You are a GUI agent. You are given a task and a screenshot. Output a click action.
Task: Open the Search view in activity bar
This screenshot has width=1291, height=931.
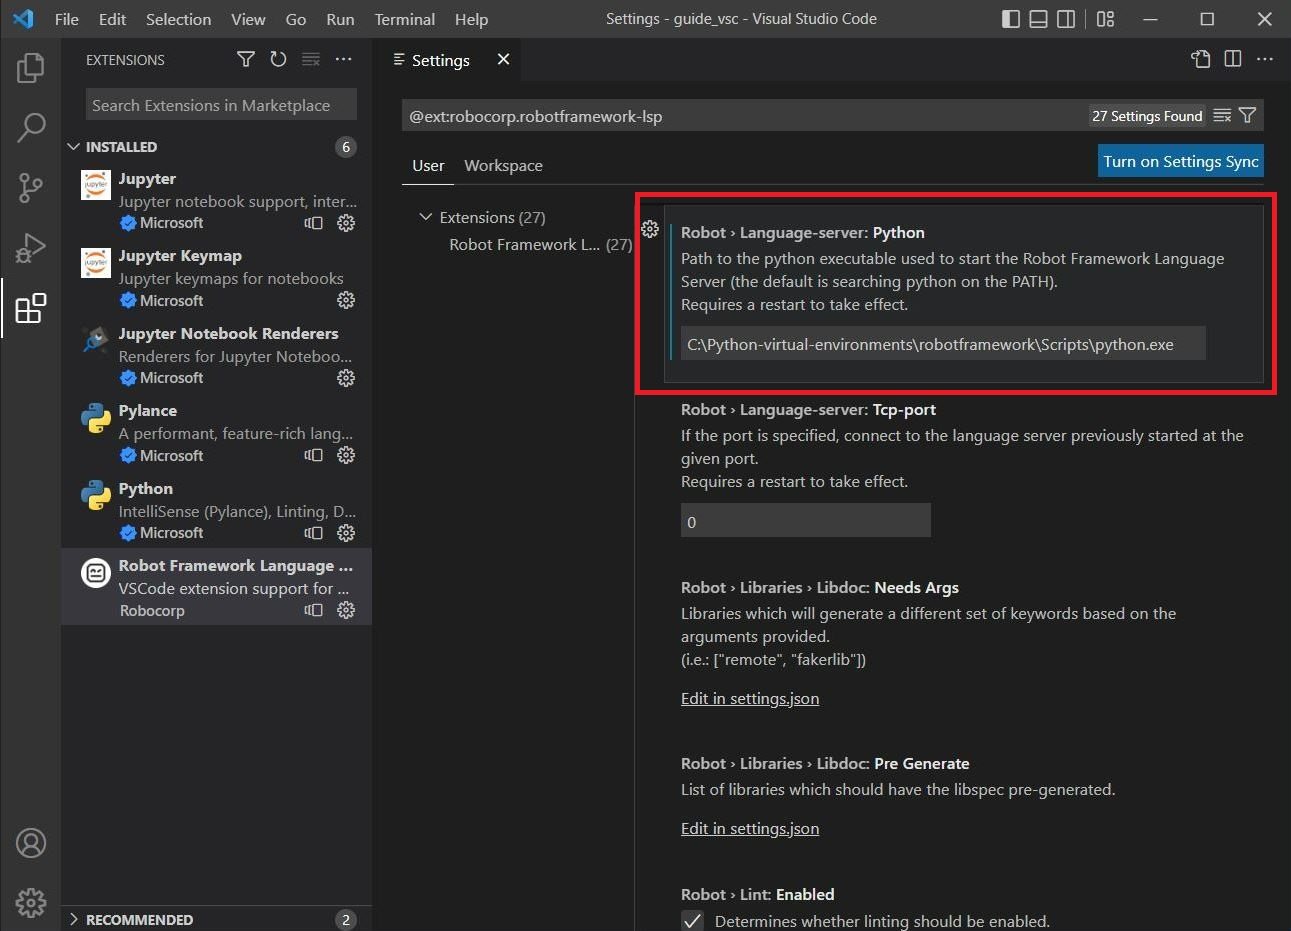(31, 127)
